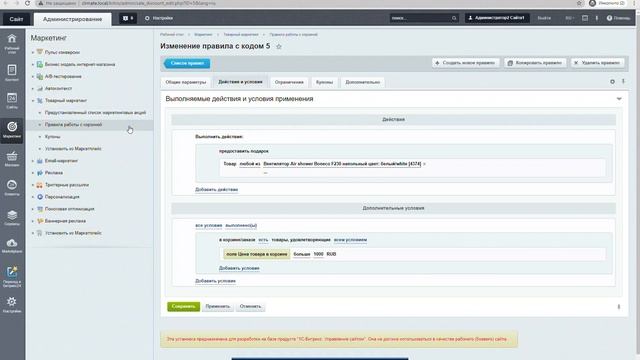Click the Триггерные рассылки tree icon

(40, 185)
